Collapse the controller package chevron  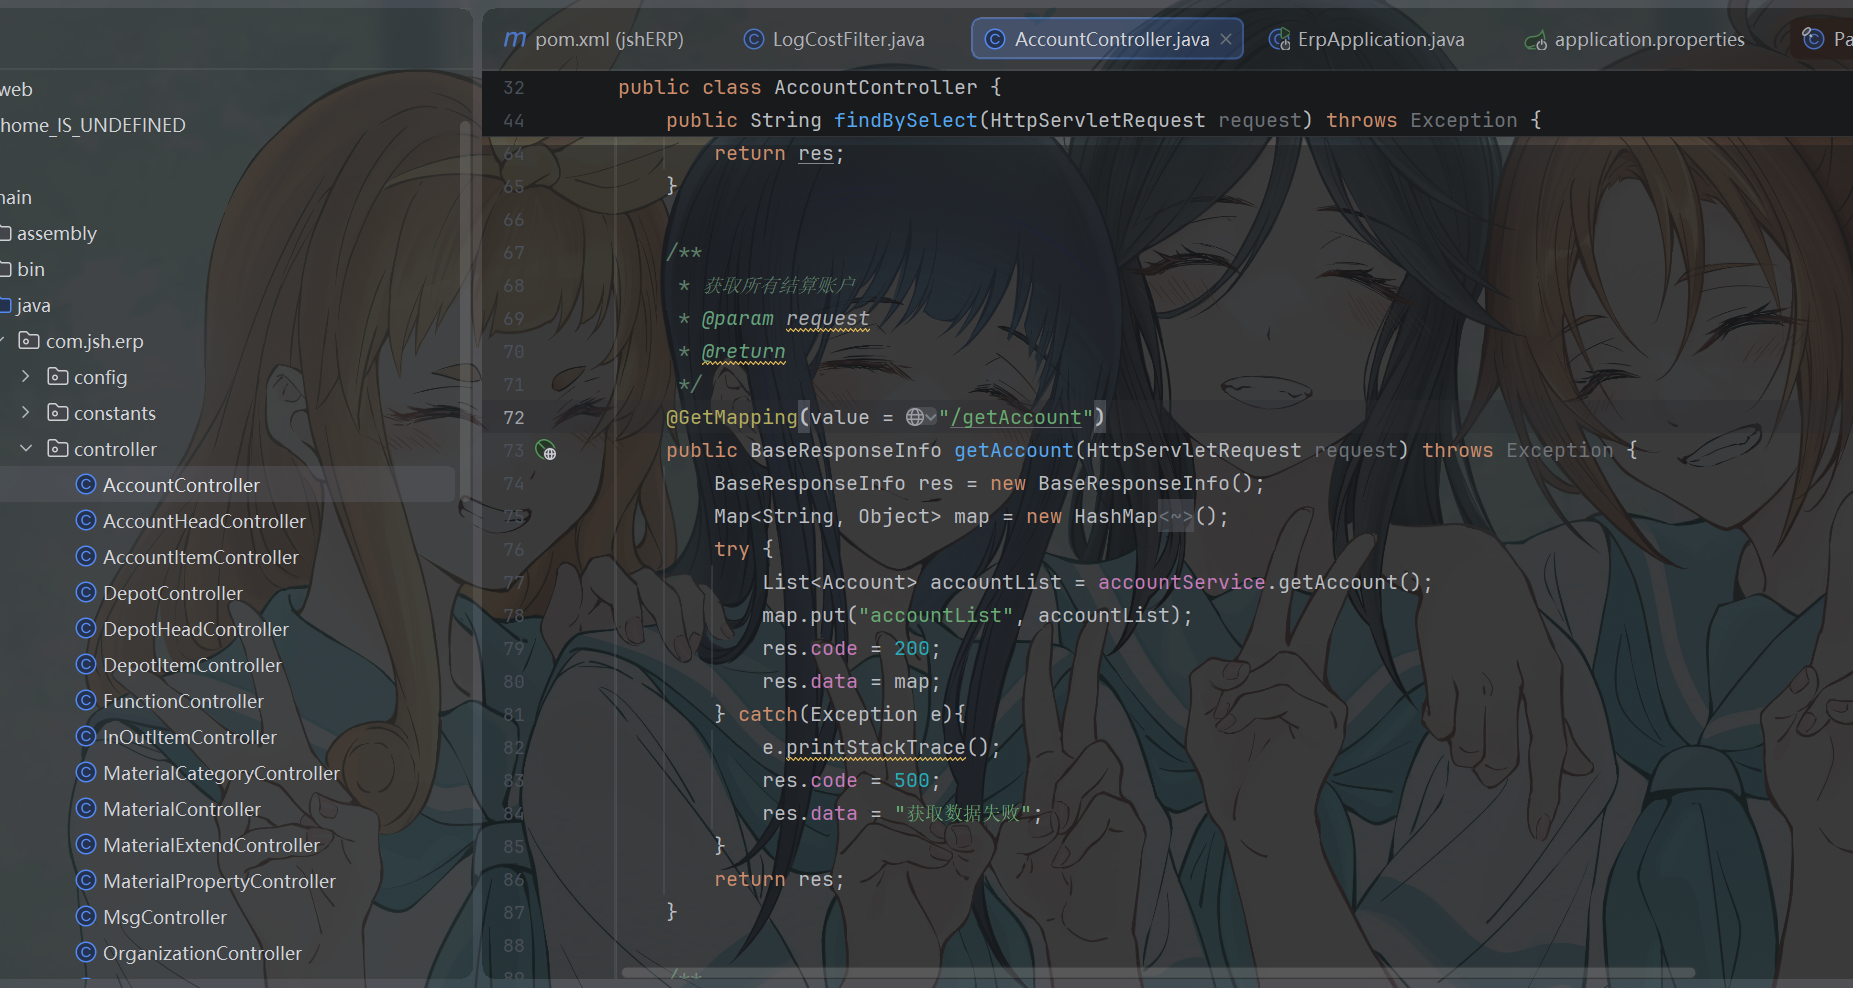point(26,449)
